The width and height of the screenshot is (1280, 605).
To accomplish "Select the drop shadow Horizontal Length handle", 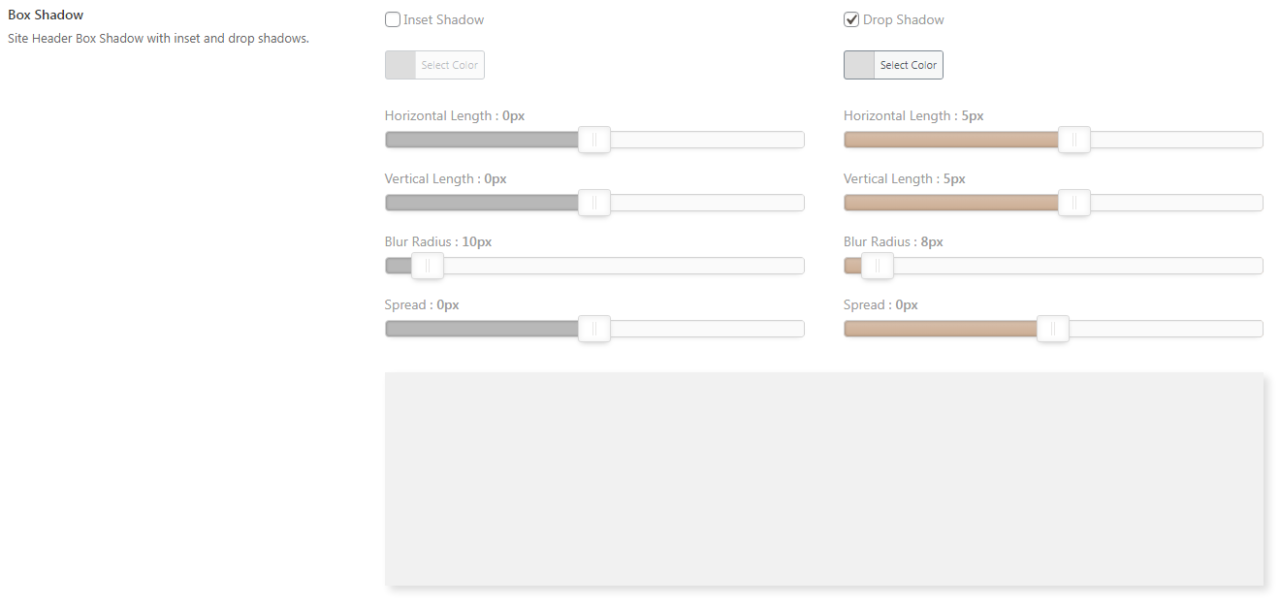I will (1074, 140).
